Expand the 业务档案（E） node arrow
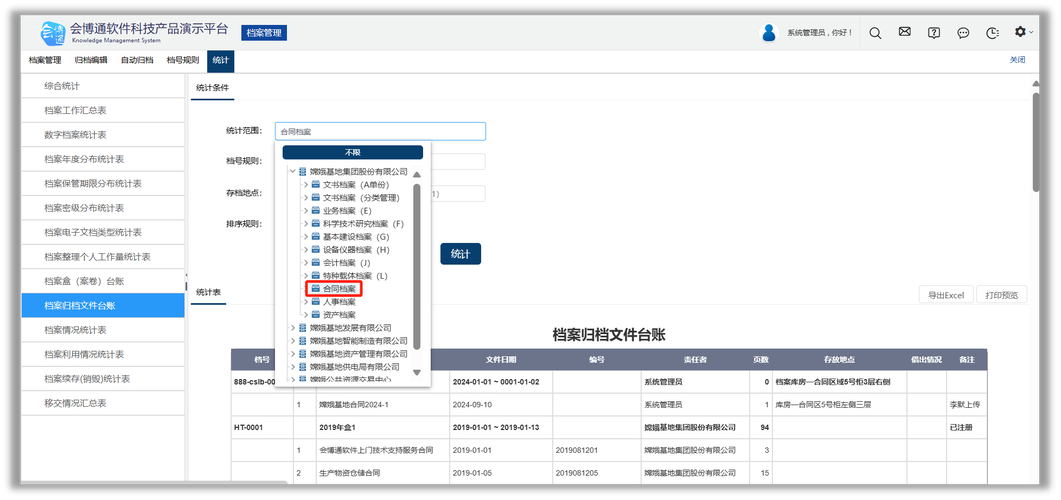This screenshot has width=1061, height=500. 306,210
